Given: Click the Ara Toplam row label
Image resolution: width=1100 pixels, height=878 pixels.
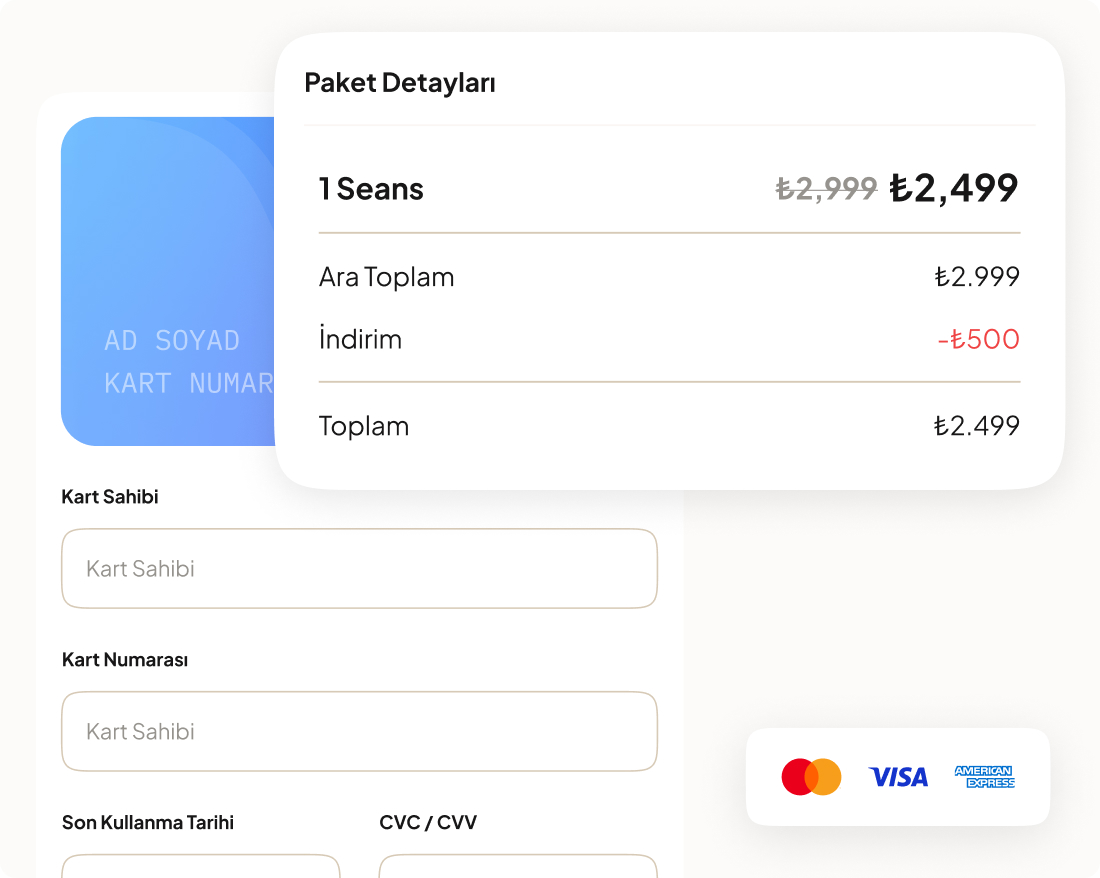Looking at the screenshot, I should pyautogui.click(x=387, y=277).
